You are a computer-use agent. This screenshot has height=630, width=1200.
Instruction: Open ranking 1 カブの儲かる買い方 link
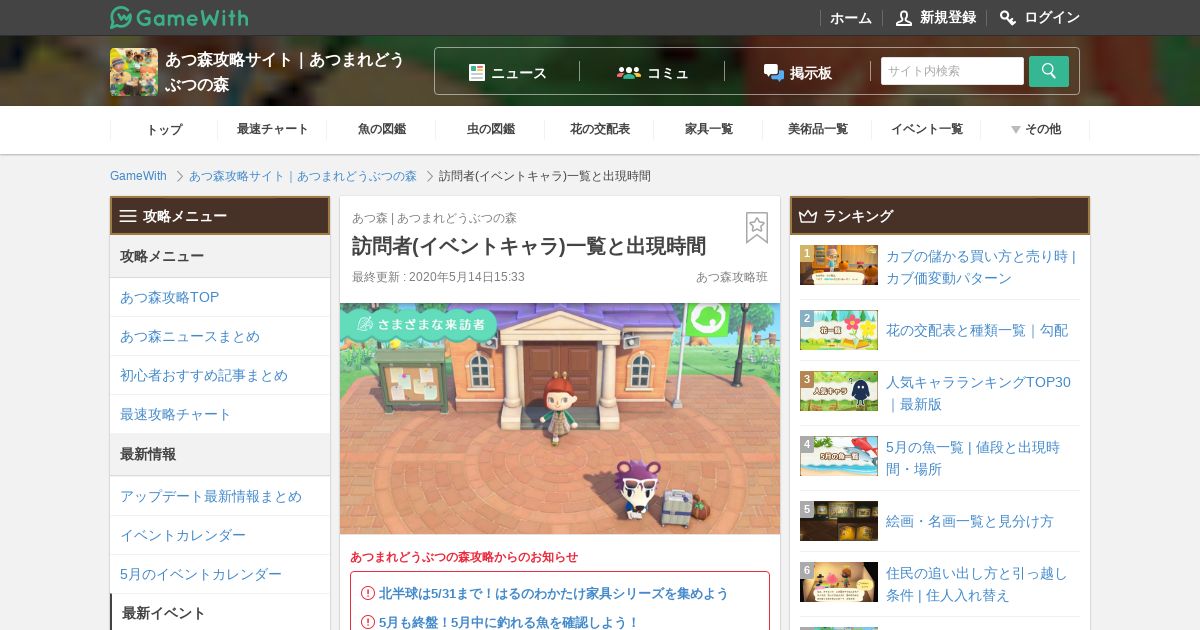click(981, 267)
